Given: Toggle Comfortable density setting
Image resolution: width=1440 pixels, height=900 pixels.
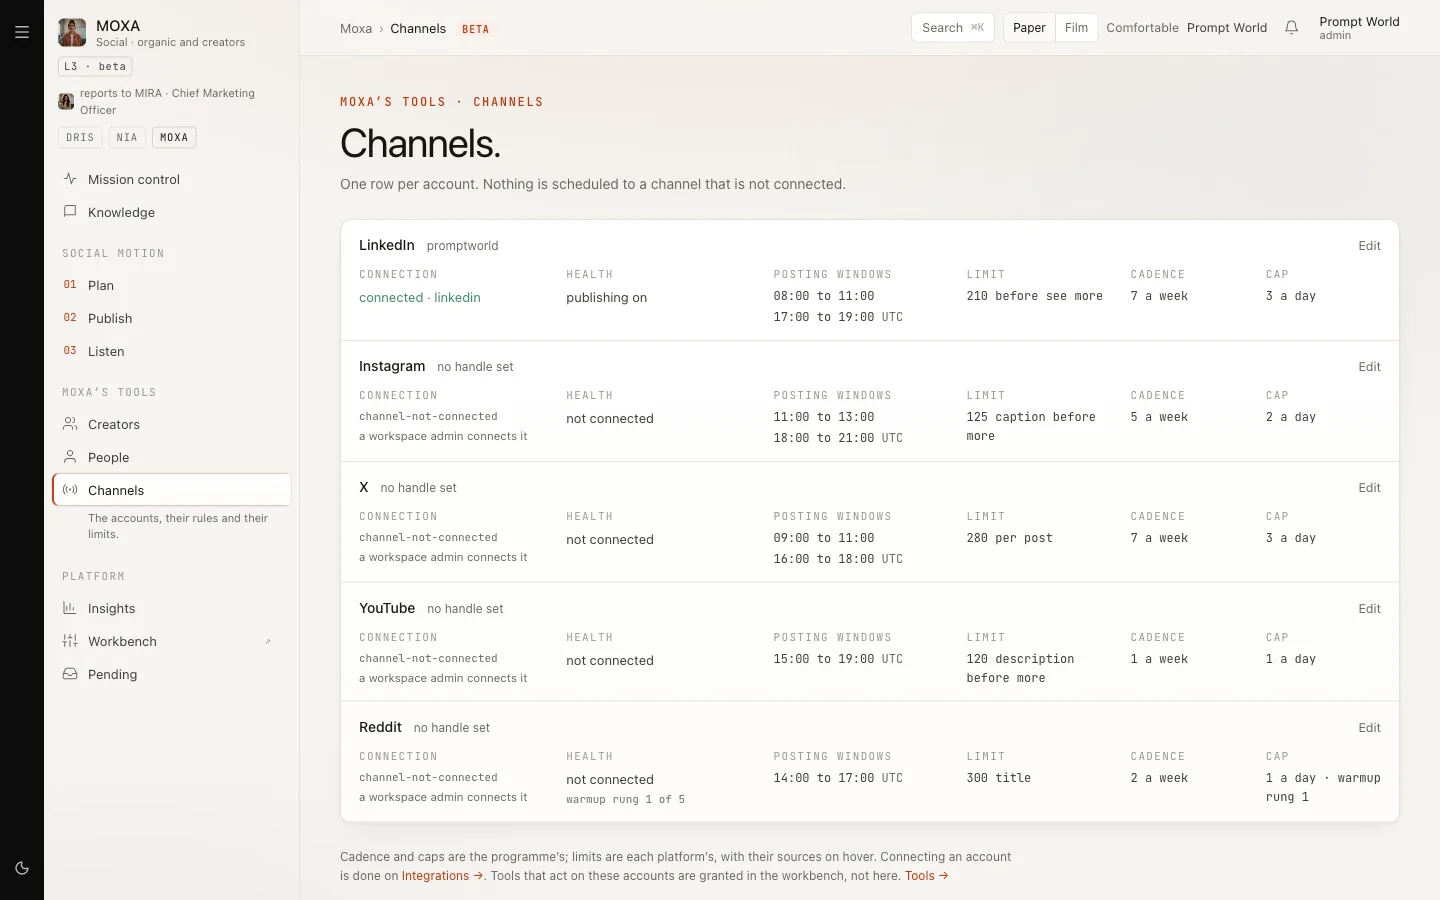Looking at the screenshot, I should click(x=1142, y=28).
